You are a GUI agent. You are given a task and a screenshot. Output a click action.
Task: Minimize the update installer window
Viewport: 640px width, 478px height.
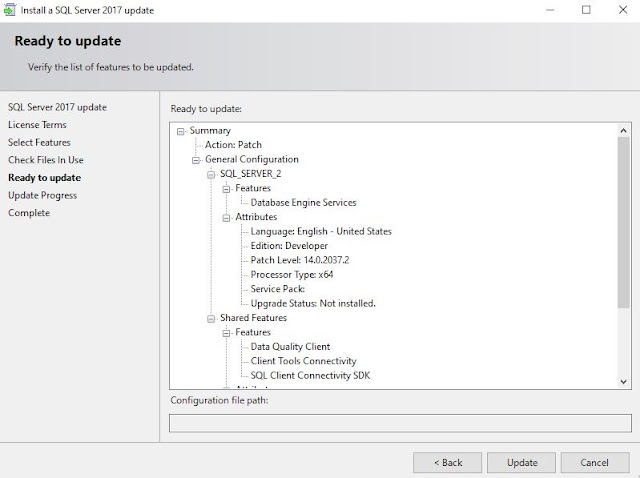tap(550, 10)
